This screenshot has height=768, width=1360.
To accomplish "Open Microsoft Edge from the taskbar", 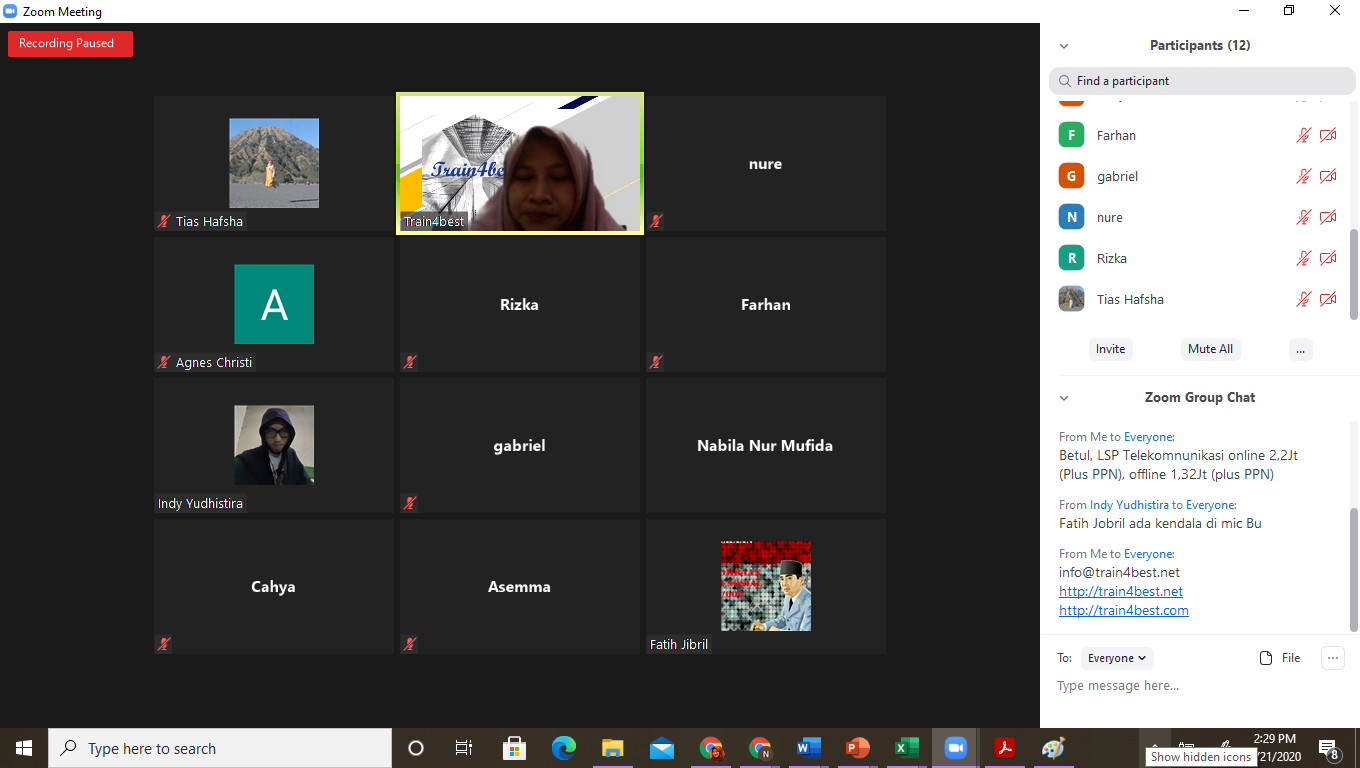I will pyautogui.click(x=564, y=748).
